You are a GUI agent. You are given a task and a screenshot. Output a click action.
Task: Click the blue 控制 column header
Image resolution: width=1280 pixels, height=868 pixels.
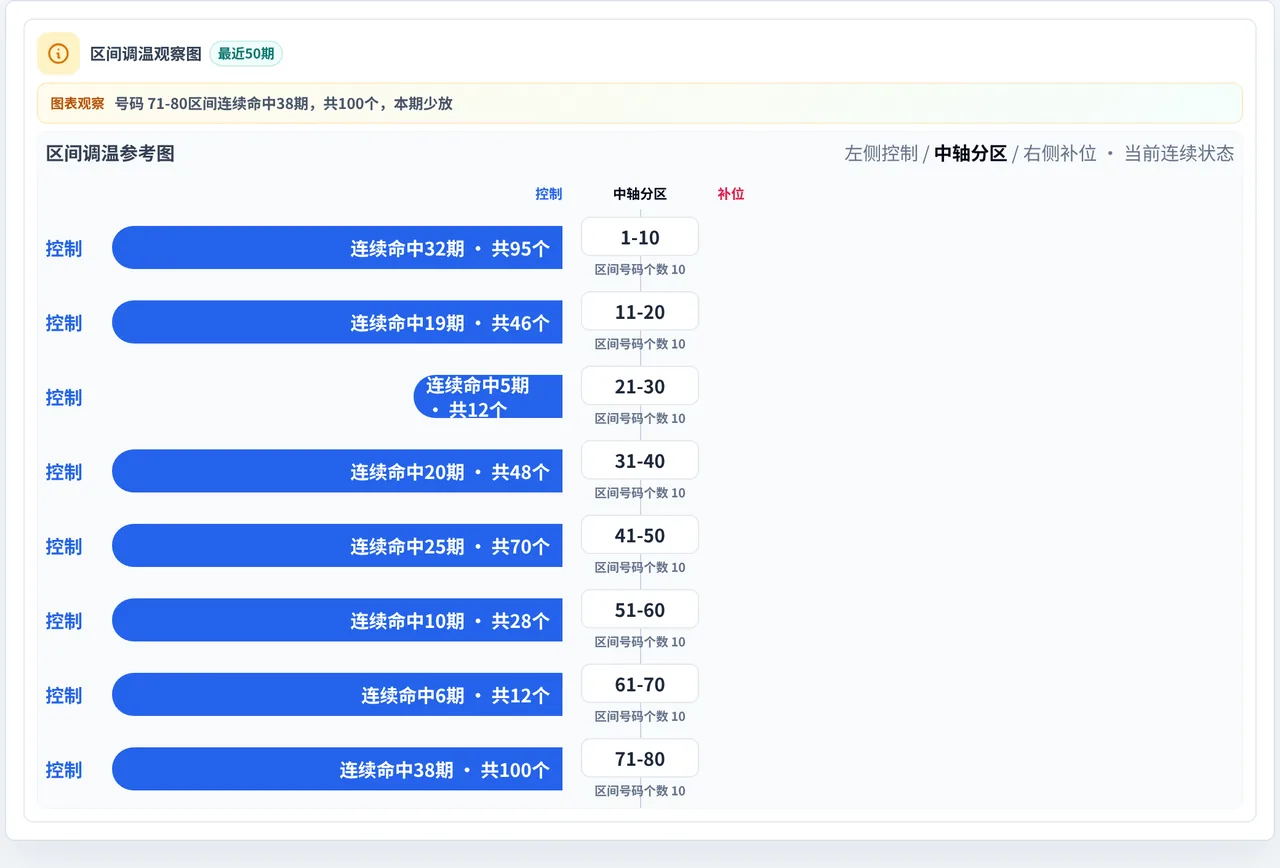(549, 194)
